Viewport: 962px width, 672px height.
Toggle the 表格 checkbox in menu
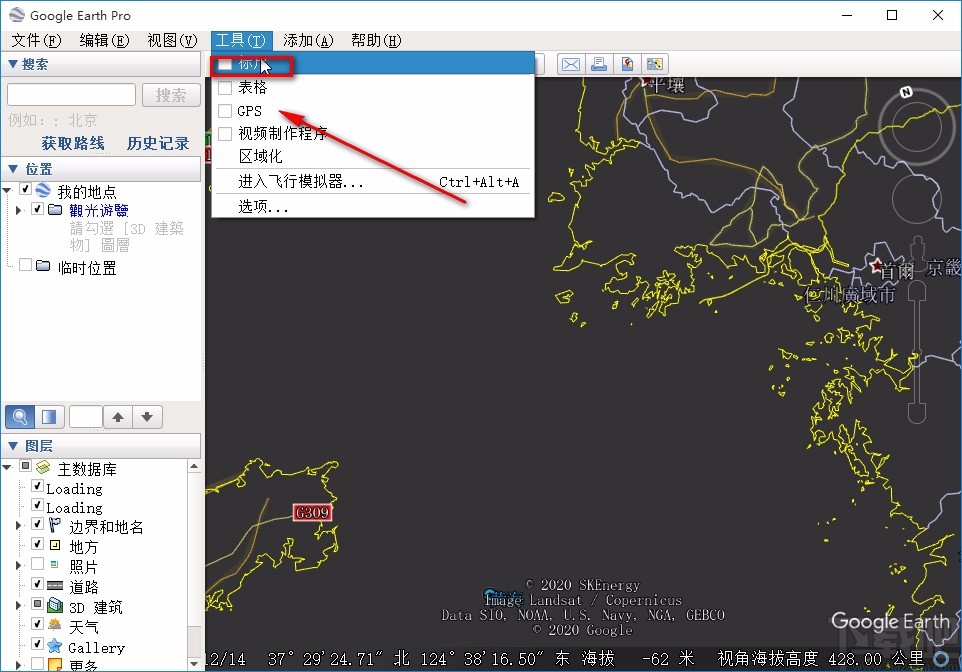(225, 88)
